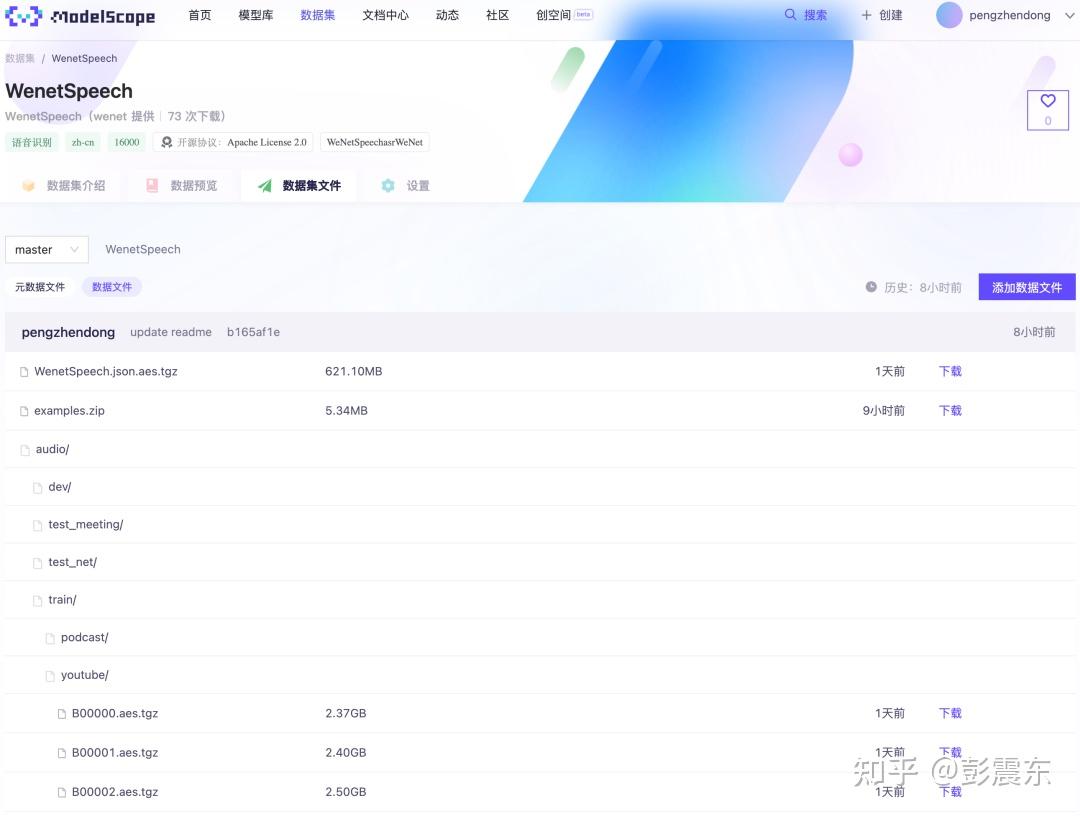
Task: Open 文档中心 in the top navigation
Action: tap(385, 15)
